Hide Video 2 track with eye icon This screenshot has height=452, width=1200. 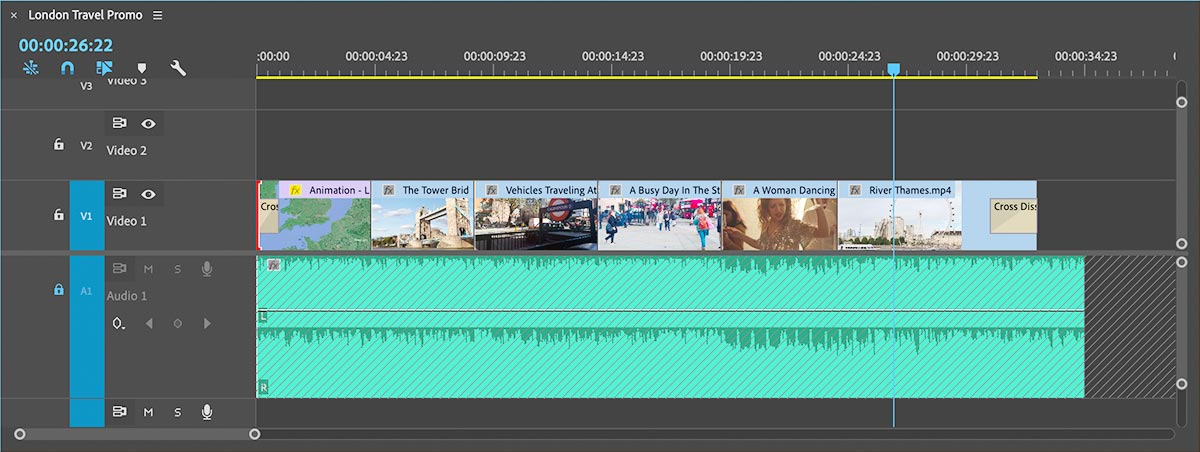click(x=148, y=124)
